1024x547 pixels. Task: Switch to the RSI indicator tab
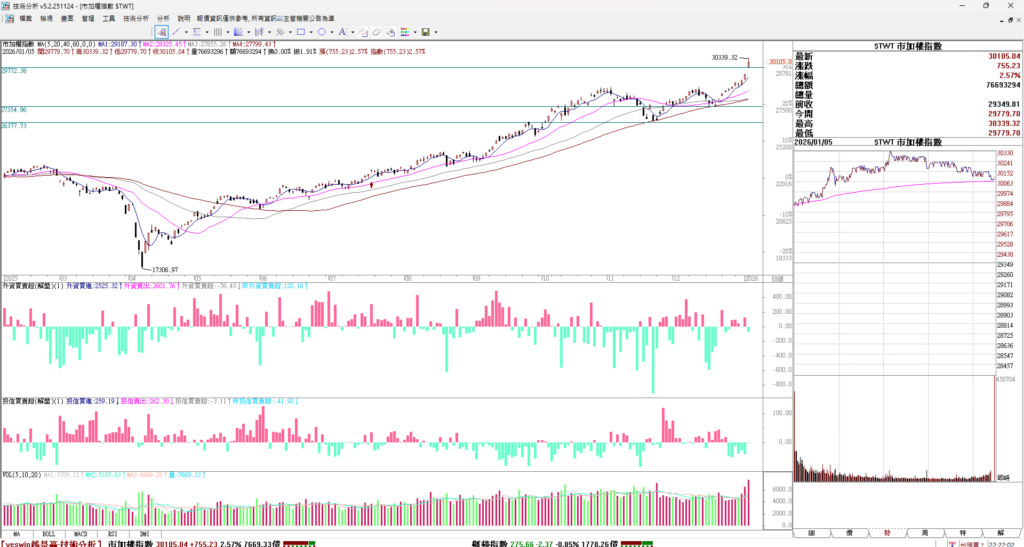pyautogui.click(x=111, y=535)
